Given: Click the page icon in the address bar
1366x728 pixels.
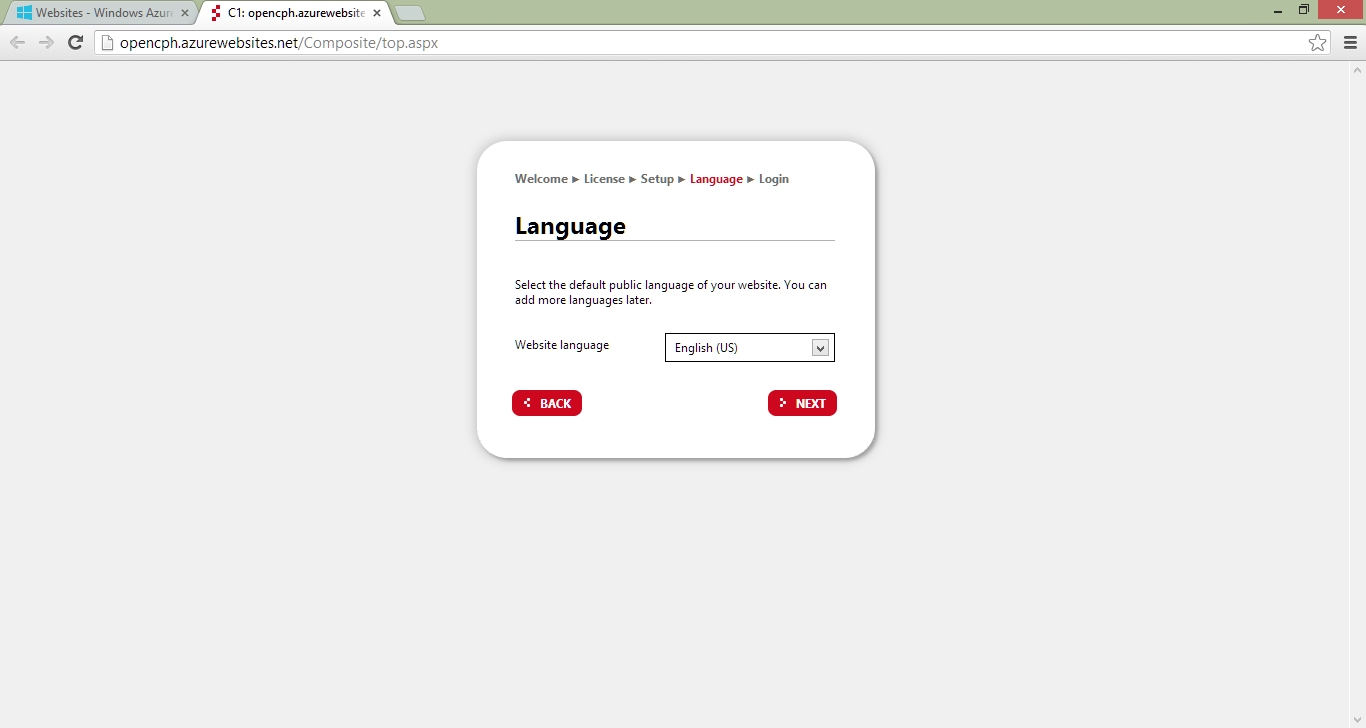Looking at the screenshot, I should pyautogui.click(x=108, y=43).
